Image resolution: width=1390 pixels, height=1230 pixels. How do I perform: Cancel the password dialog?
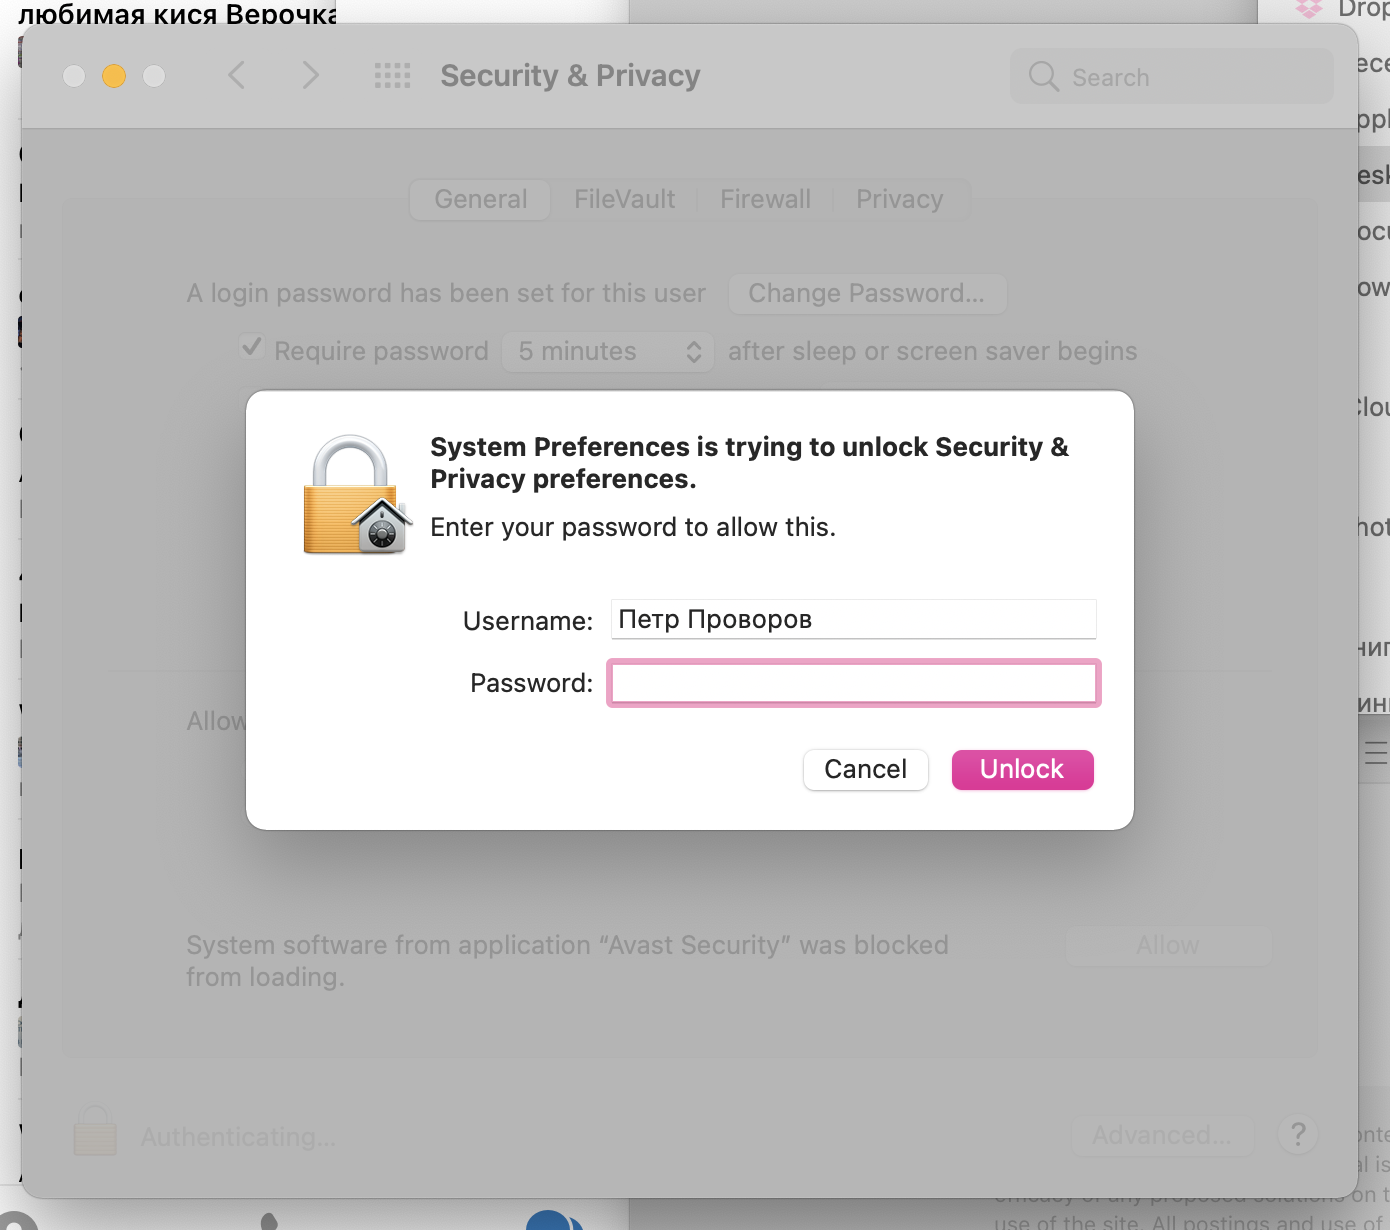865,769
